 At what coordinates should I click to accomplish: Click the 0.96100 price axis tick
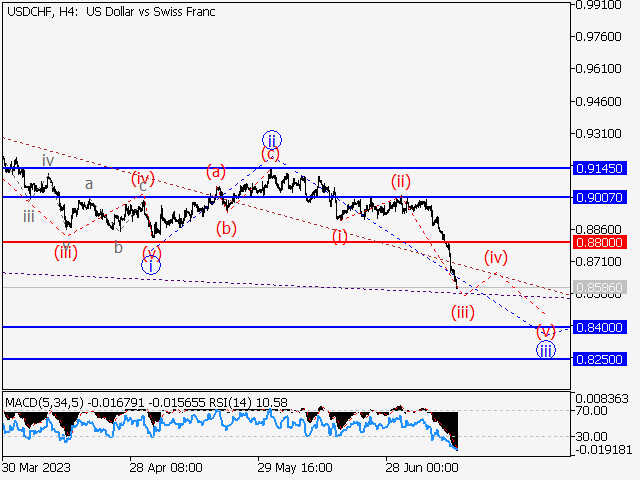(x=598, y=69)
